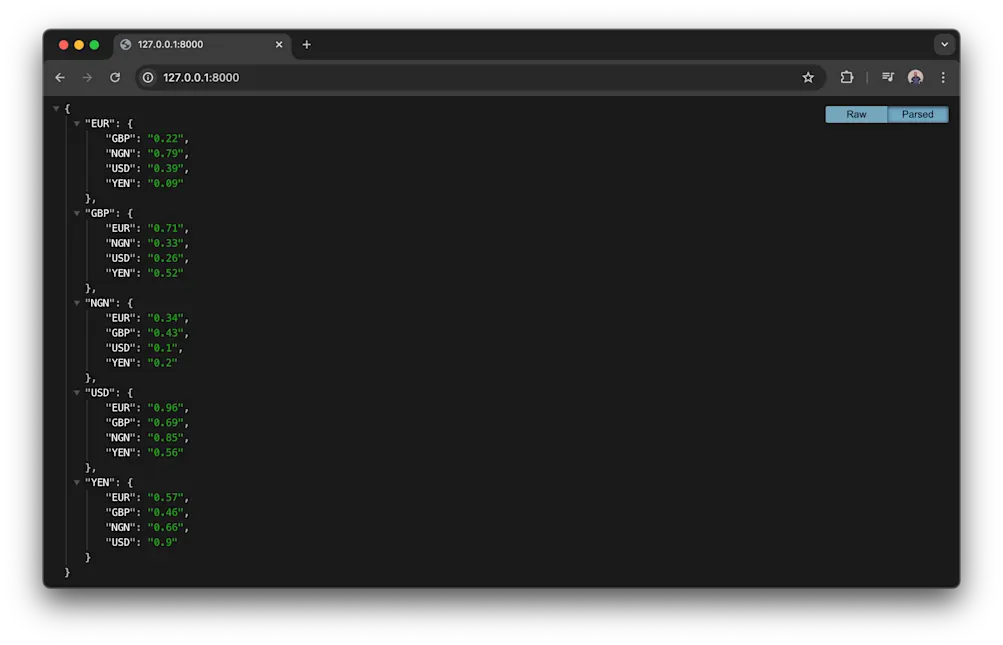Click the forward navigation arrow
The width and height of the screenshot is (1003, 645).
pos(87,77)
